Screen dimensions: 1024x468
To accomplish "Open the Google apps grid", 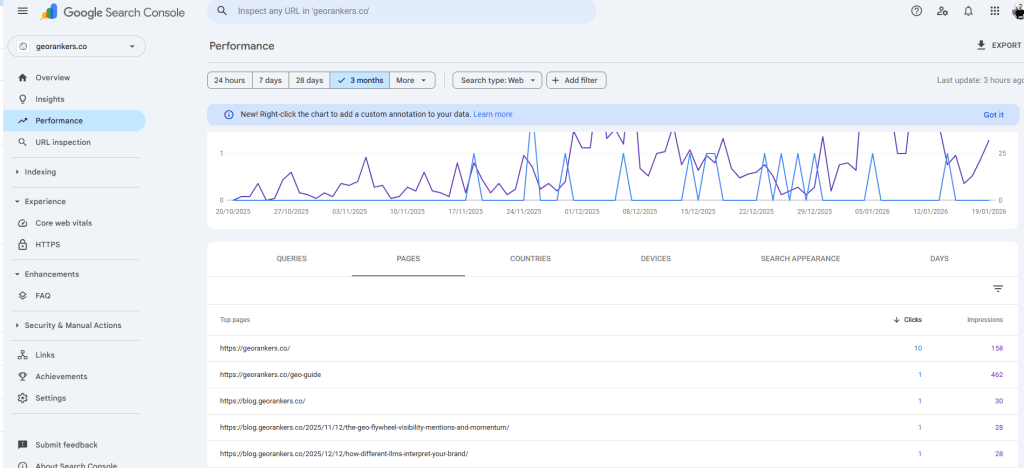I will [x=995, y=11].
